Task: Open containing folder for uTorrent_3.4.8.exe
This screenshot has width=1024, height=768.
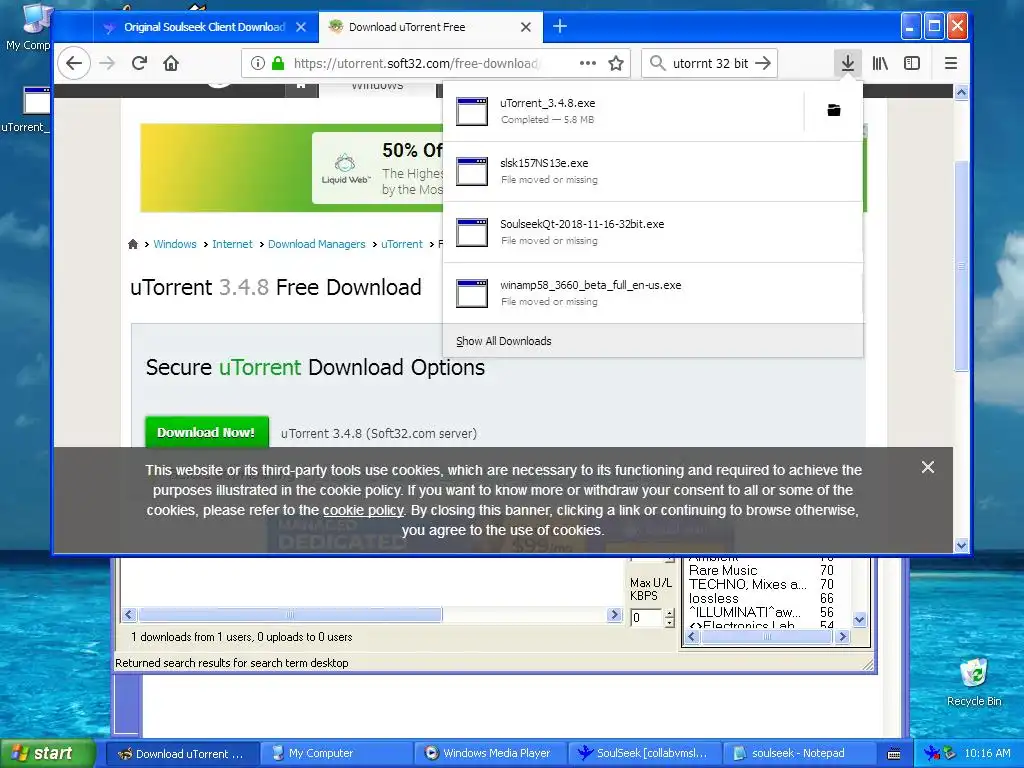Action: tap(834, 110)
